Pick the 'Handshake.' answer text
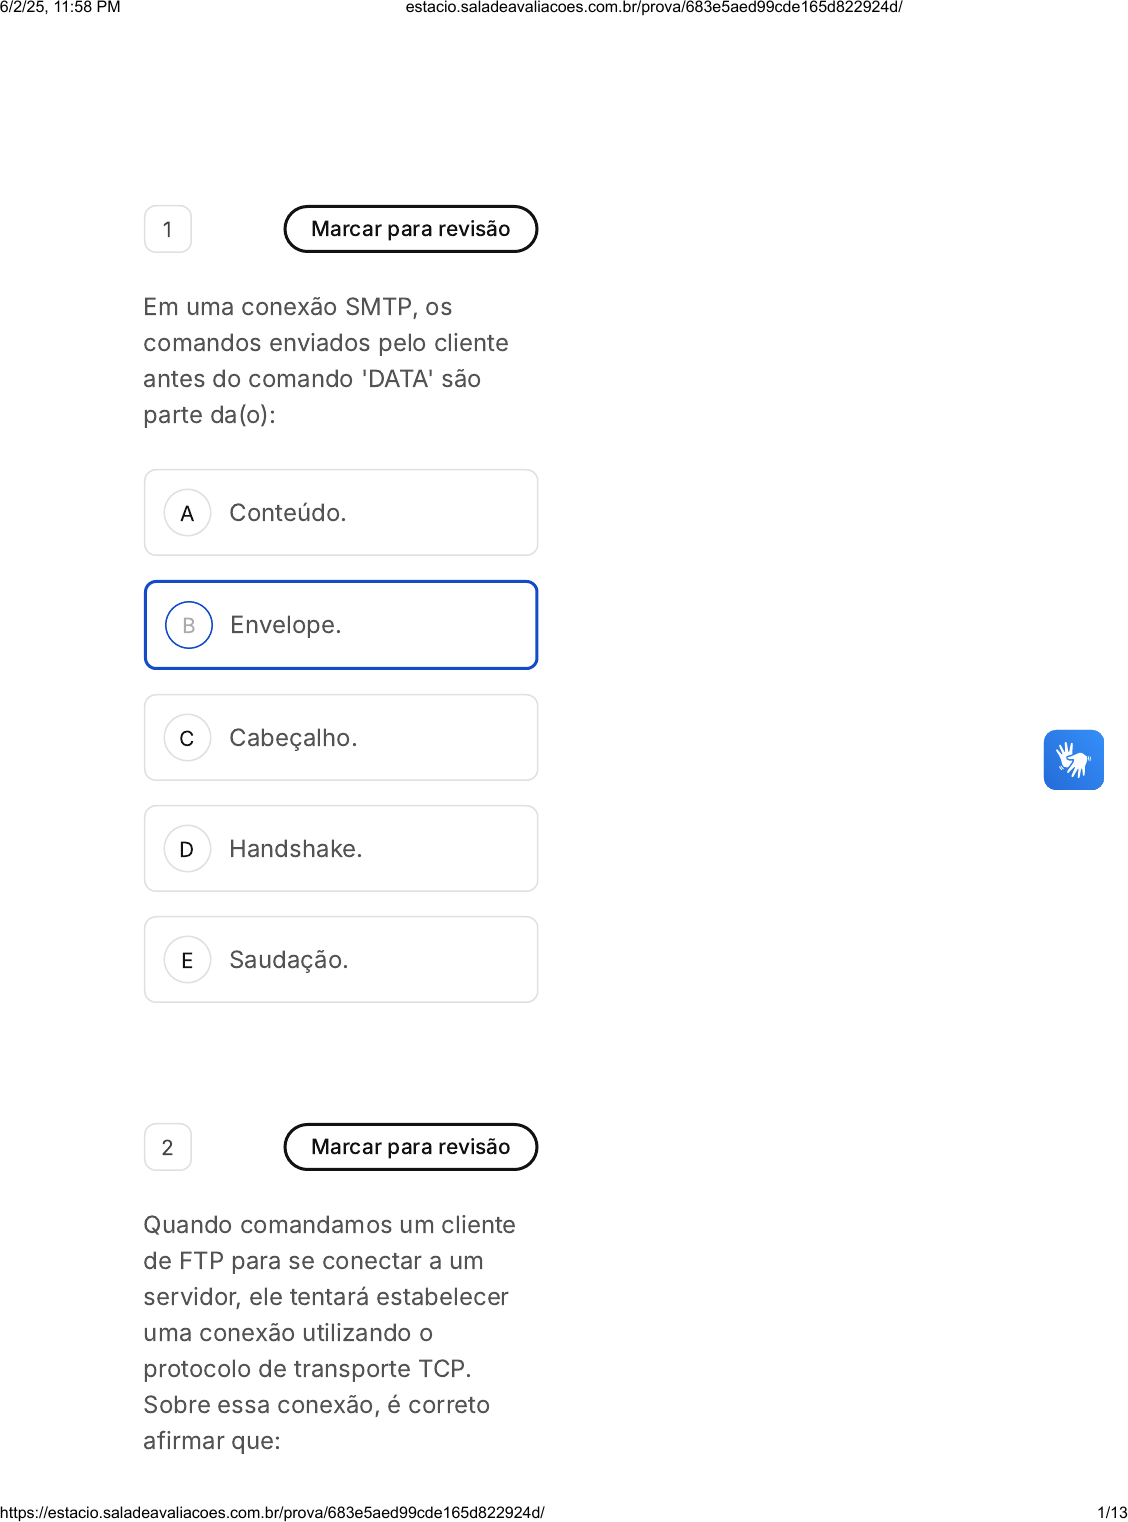Viewport: 1128px width, 1522px height. 296,849
